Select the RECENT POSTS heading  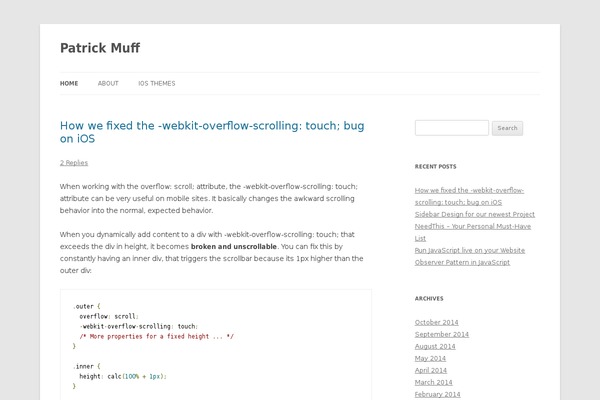click(x=435, y=167)
